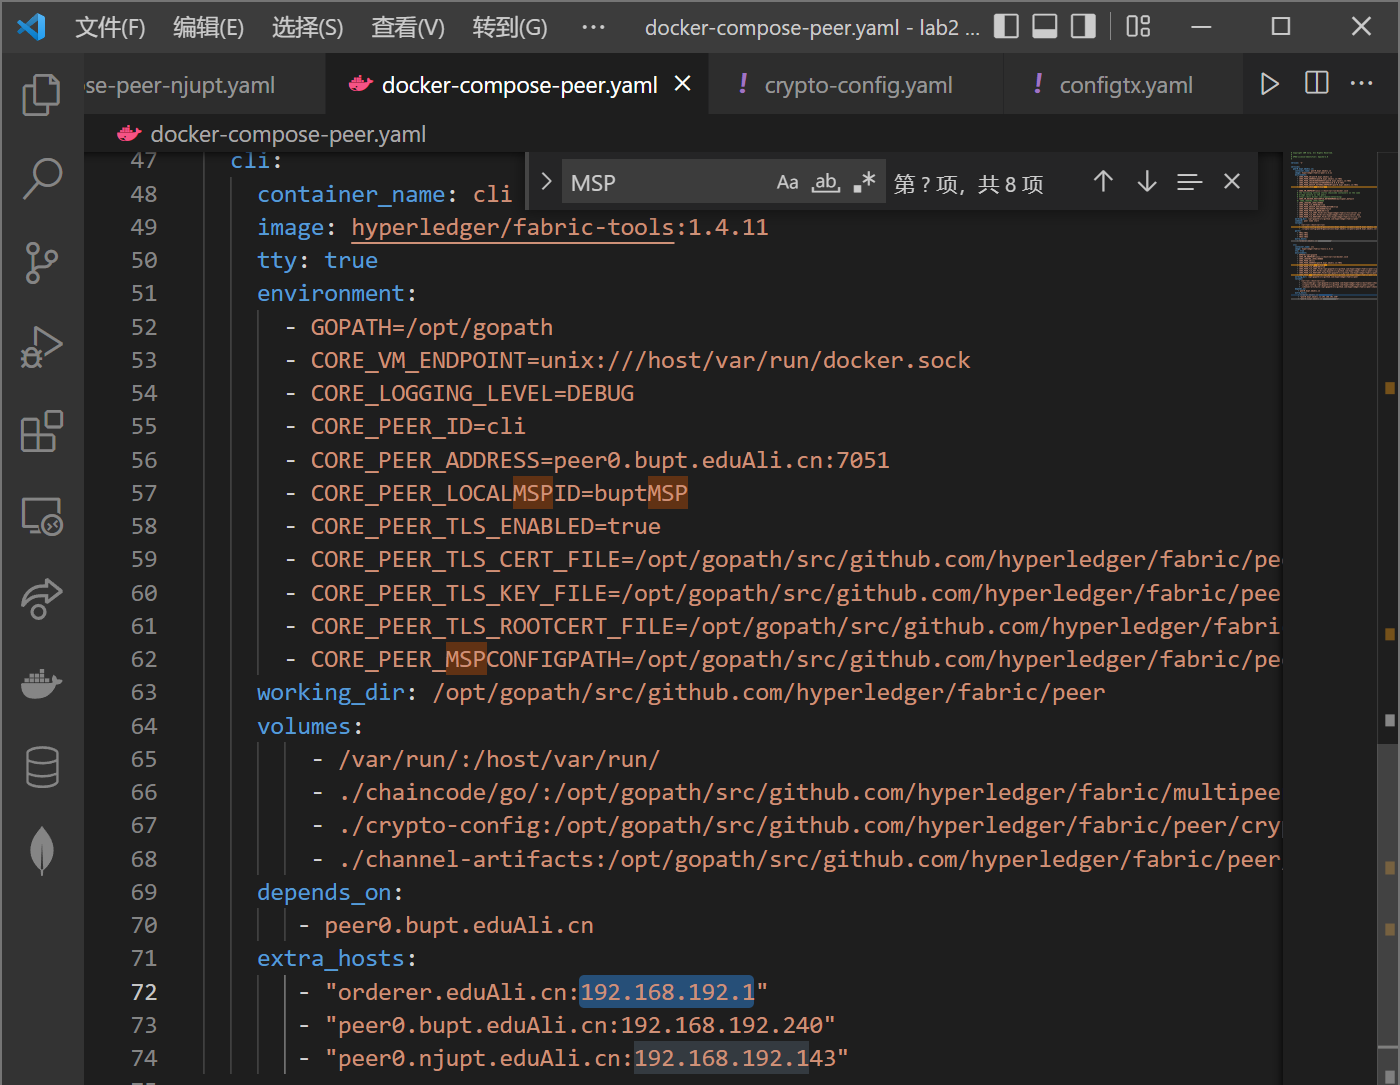Image resolution: width=1400 pixels, height=1085 pixels.
Task: Open the Remote Explorer view
Action: 41,516
